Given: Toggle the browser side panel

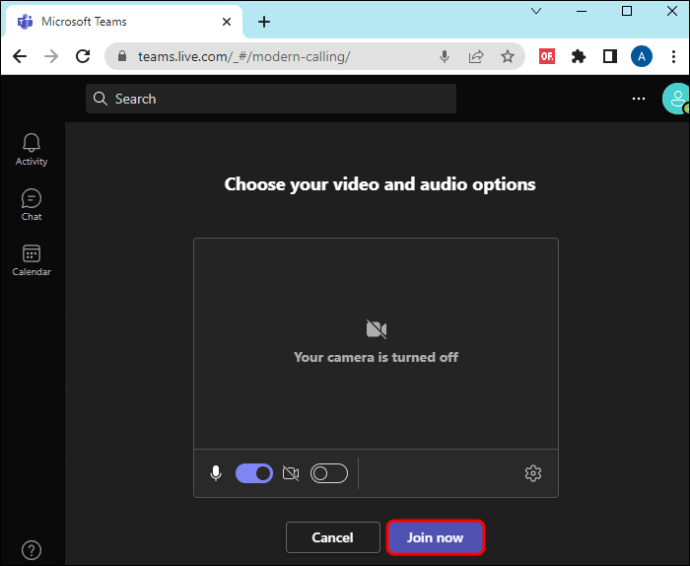Looking at the screenshot, I should point(609,56).
